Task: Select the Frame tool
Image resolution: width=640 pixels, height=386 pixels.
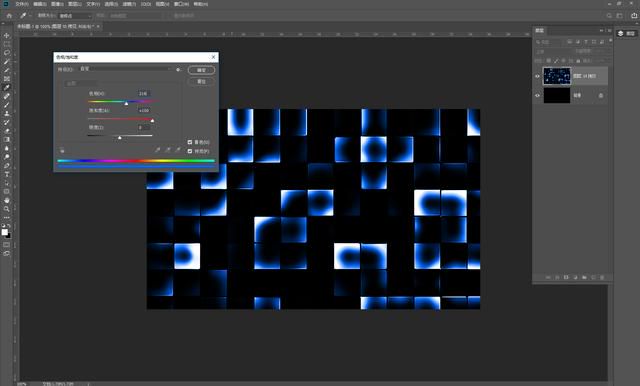Action: [x=7, y=79]
